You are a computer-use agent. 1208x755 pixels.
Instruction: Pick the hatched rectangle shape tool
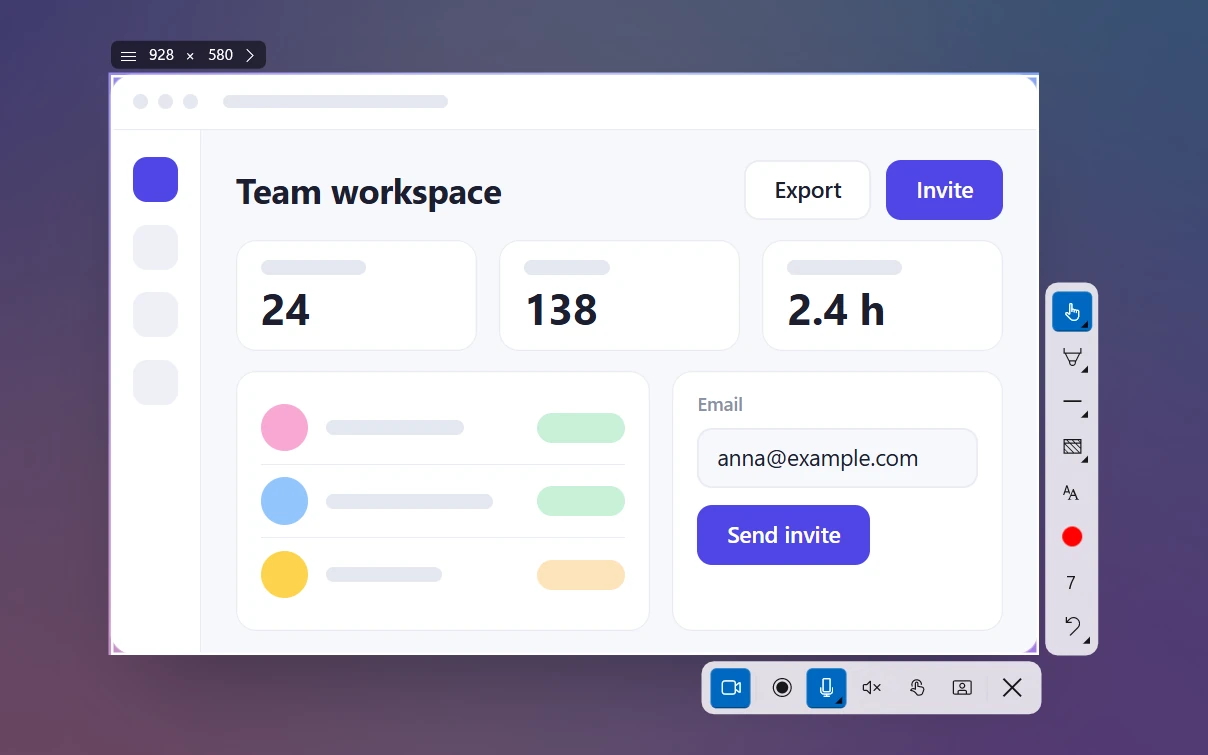(x=1071, y=447)
